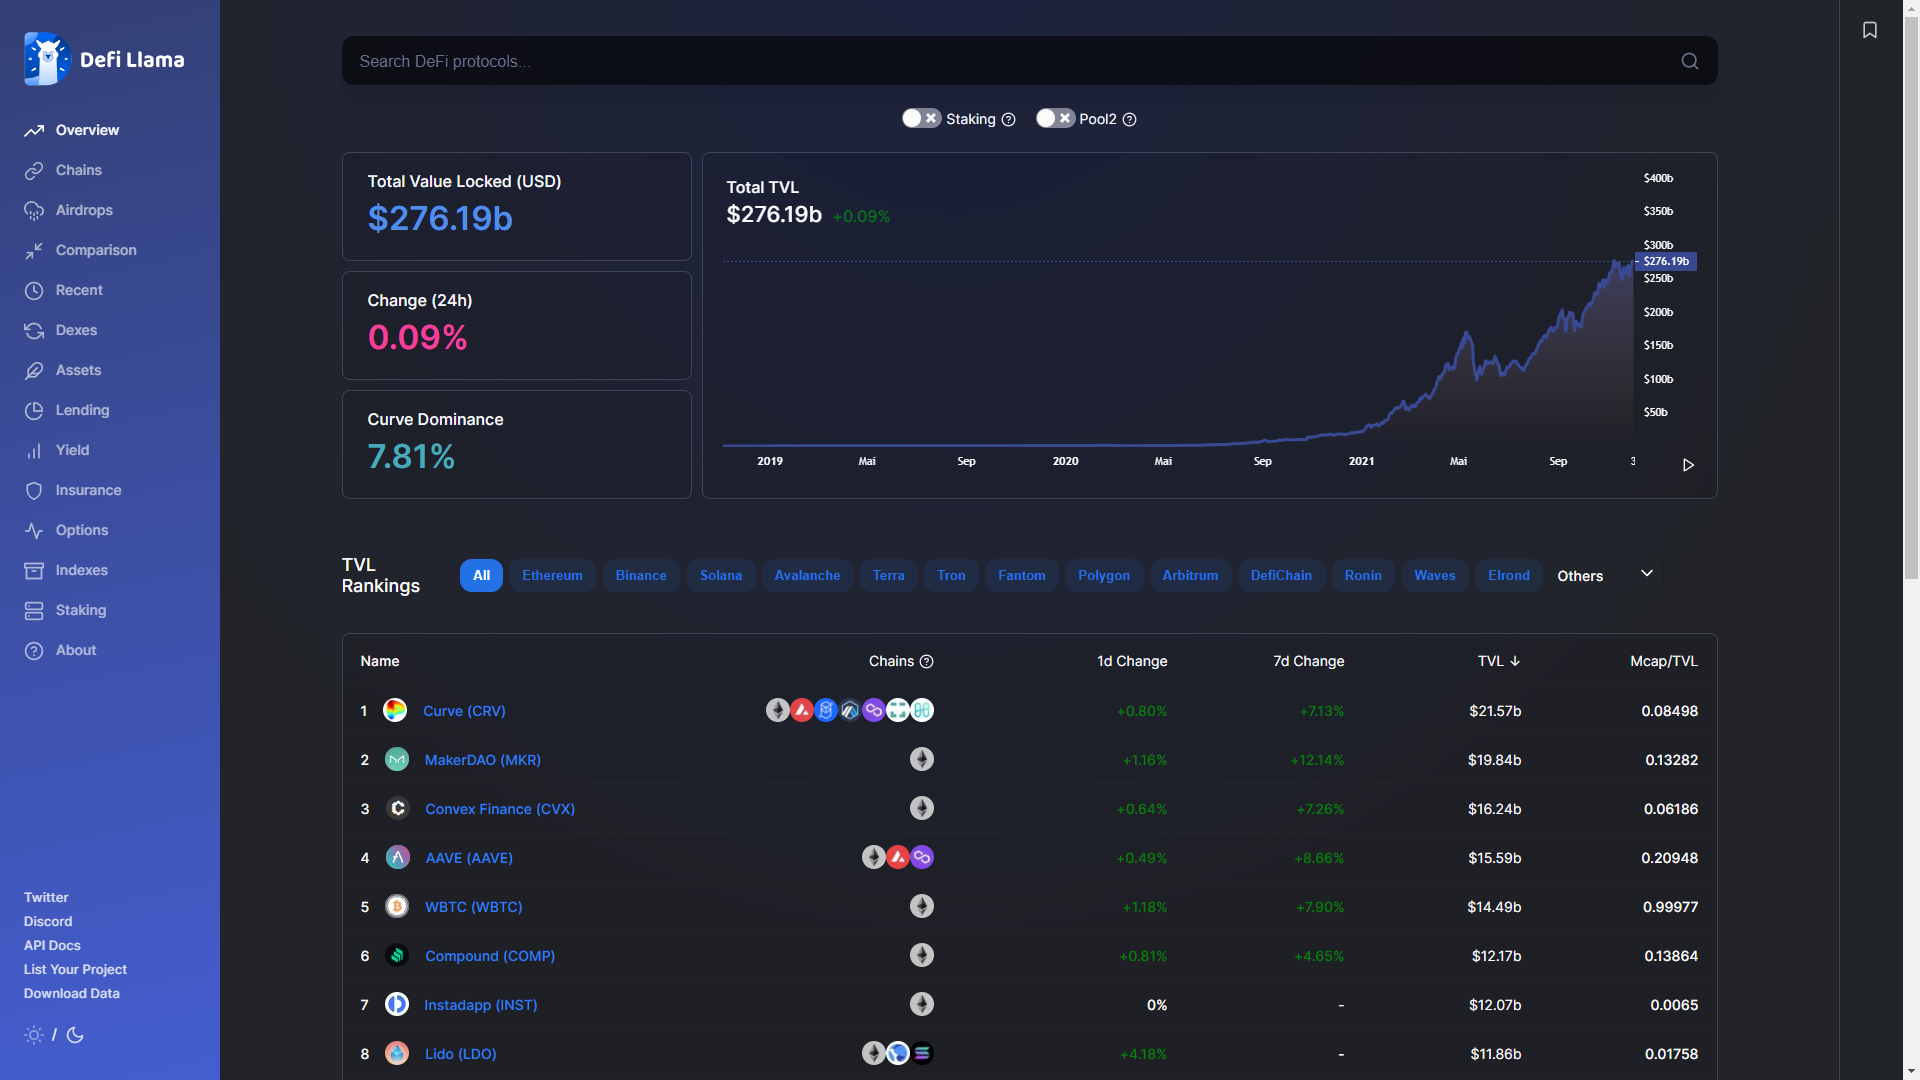Image resolution: width=1920 pixels, height=1080 pixels.
Task: Enable the Pool2 toggle
Action: (x=1054, y=118)
